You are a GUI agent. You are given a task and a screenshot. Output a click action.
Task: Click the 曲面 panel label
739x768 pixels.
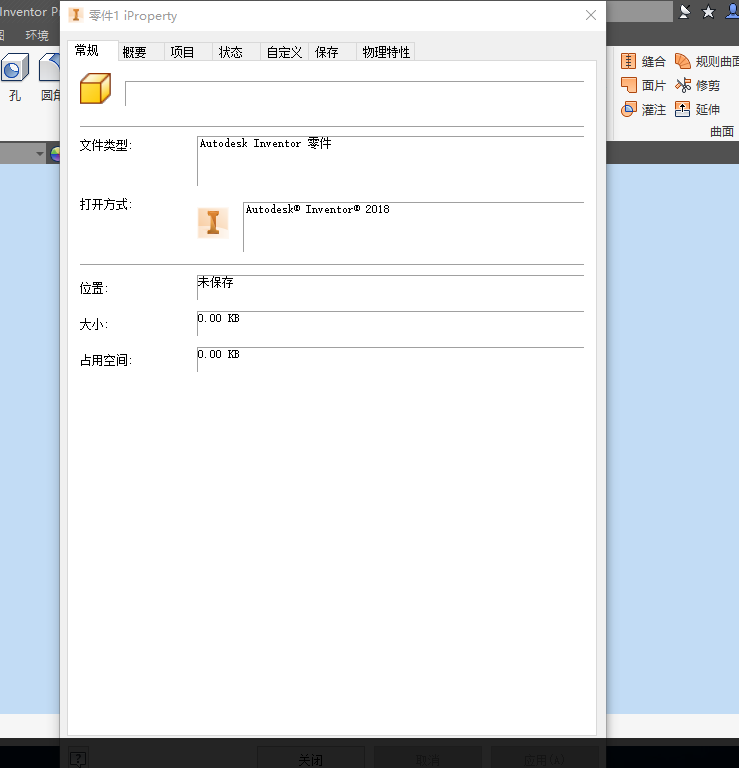click(x=722, y=131)
